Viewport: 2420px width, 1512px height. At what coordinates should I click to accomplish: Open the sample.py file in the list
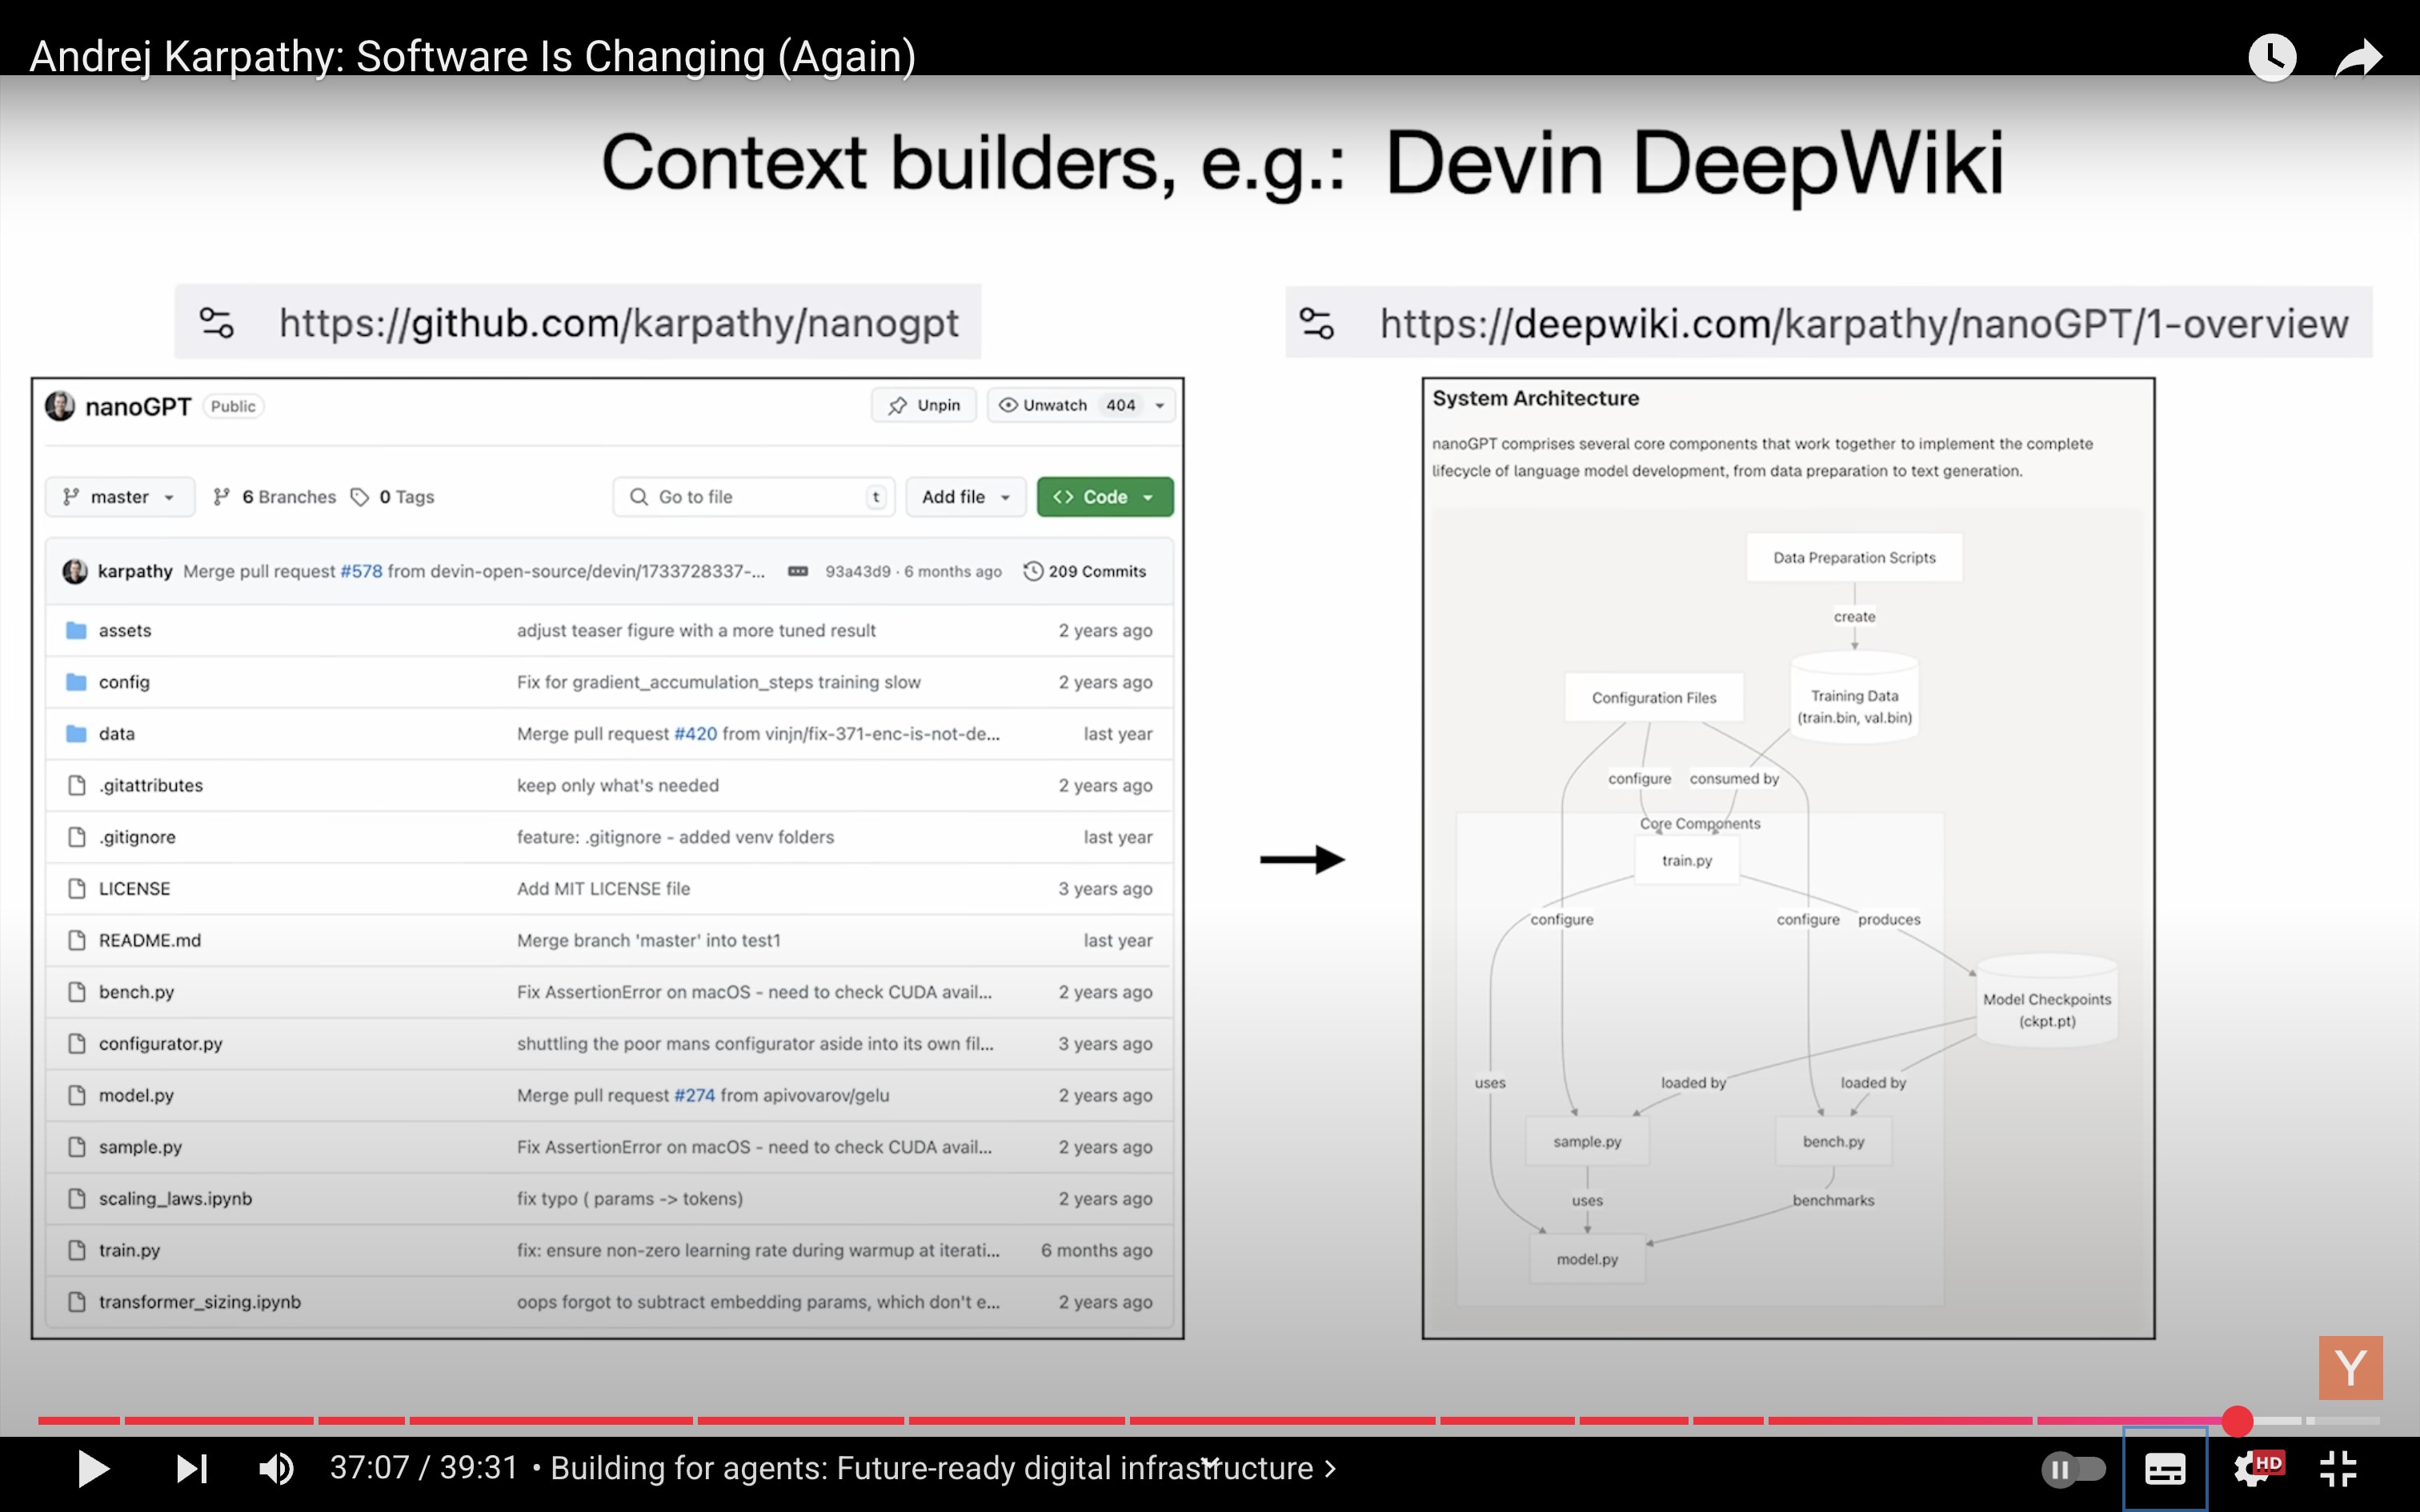pyautogui.click(x=140, y=1147)
